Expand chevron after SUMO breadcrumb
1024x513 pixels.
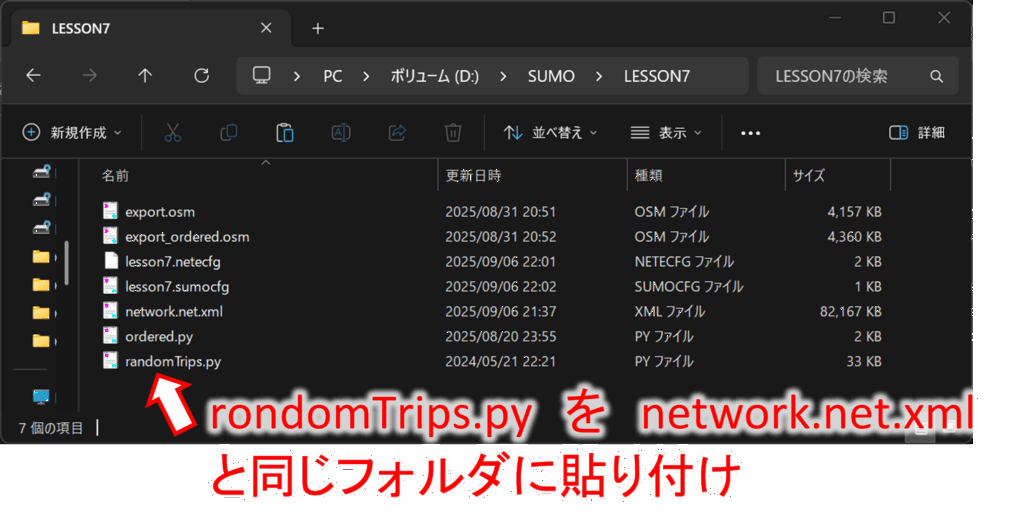[x=599, y=76]
